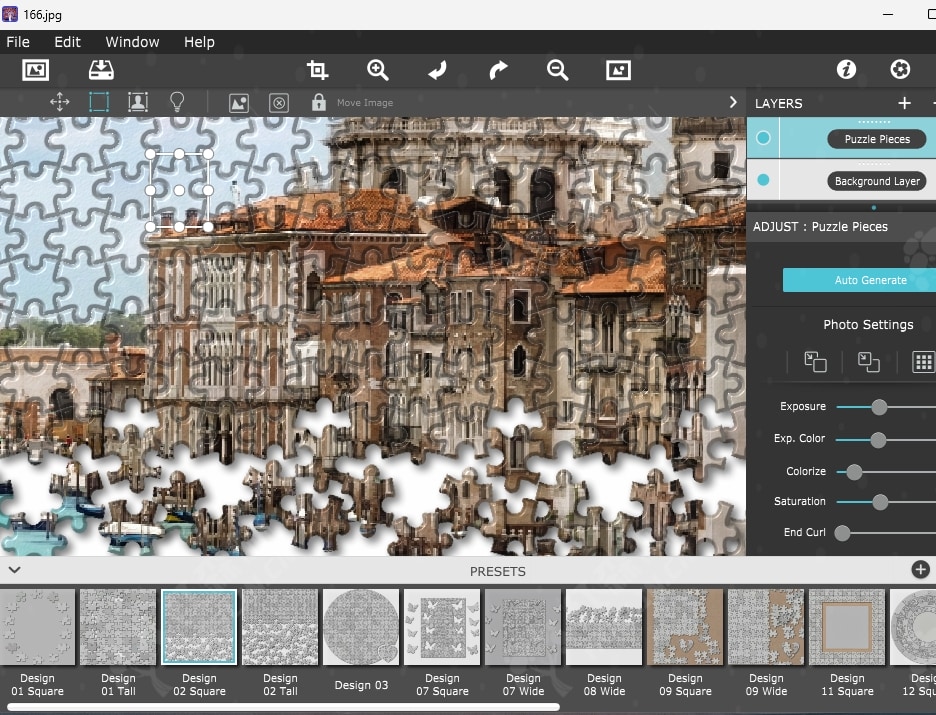
Task: Click the redo arrow
Action: click(498, 70)
